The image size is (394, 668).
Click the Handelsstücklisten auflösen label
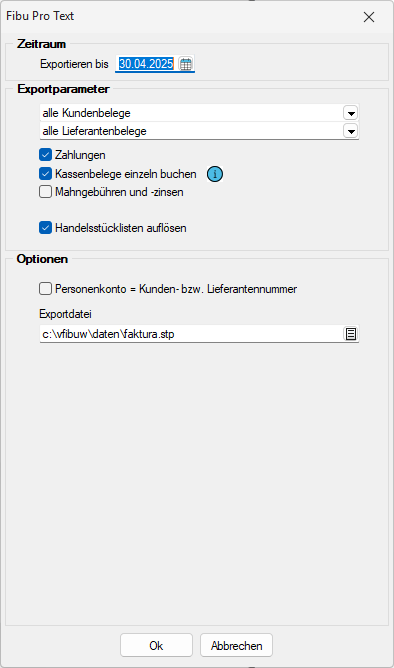121,228
